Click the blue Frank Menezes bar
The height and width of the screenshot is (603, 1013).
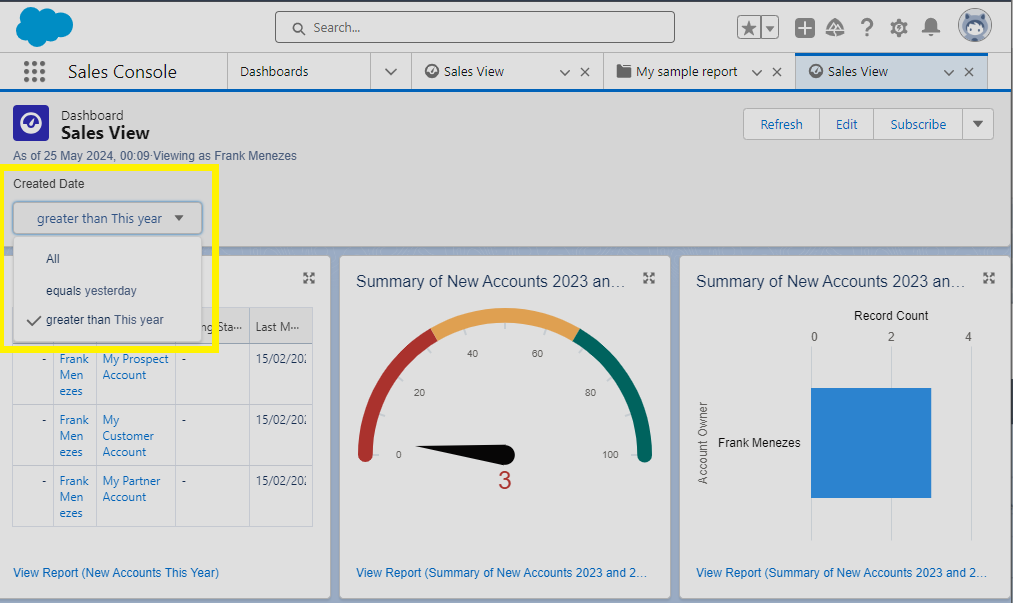[x=871, y=443]
